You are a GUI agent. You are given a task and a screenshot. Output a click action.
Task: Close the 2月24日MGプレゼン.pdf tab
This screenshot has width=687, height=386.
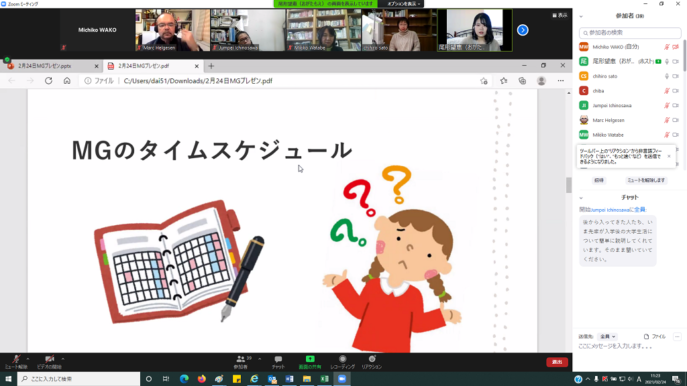click(196, 66)
